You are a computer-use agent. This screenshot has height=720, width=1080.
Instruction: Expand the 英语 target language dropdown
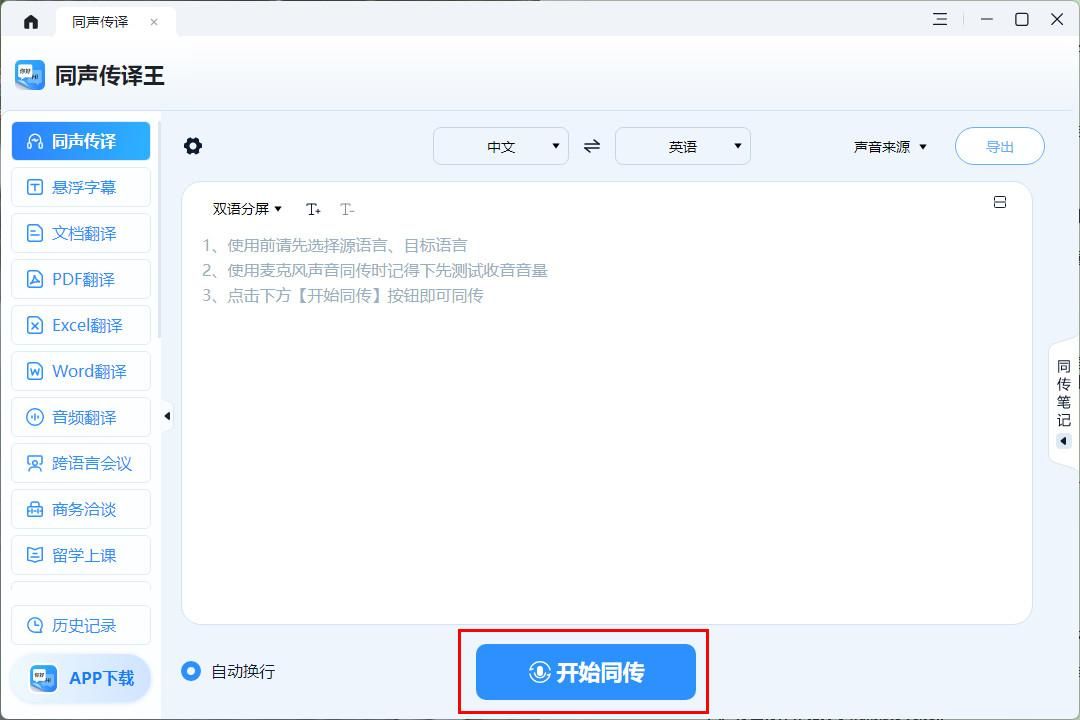pyautogui.click(x=683, y=146)
